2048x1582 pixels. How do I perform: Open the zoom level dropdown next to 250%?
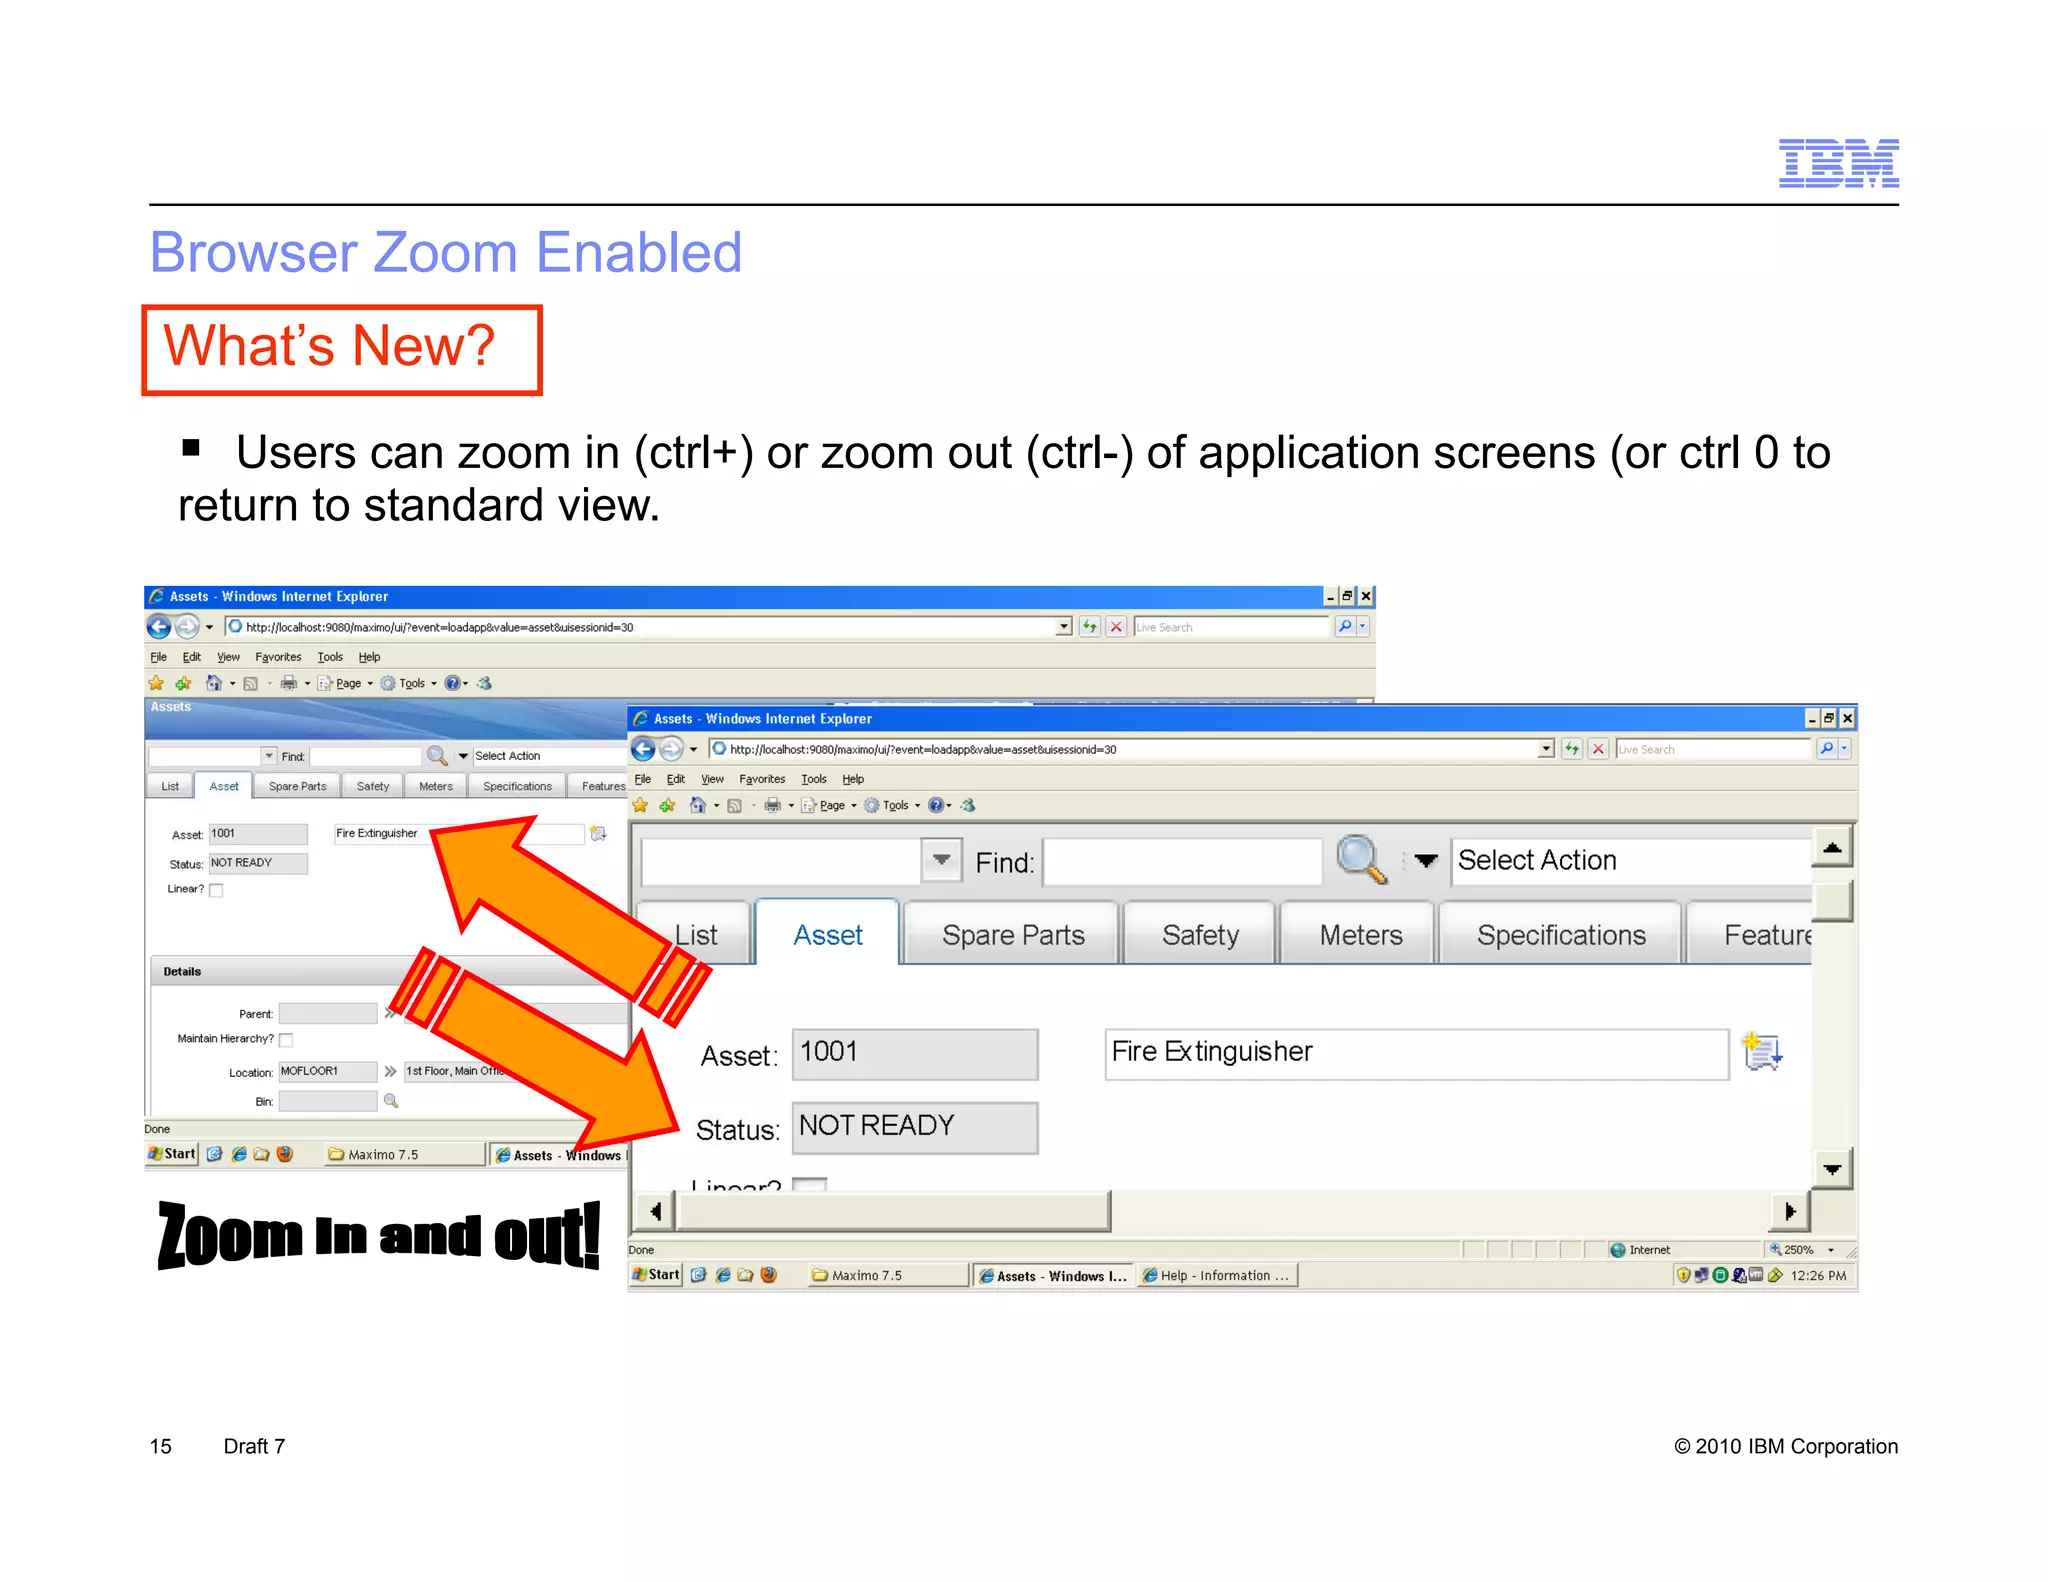pyautogui.click(x=1831, y=1250)
